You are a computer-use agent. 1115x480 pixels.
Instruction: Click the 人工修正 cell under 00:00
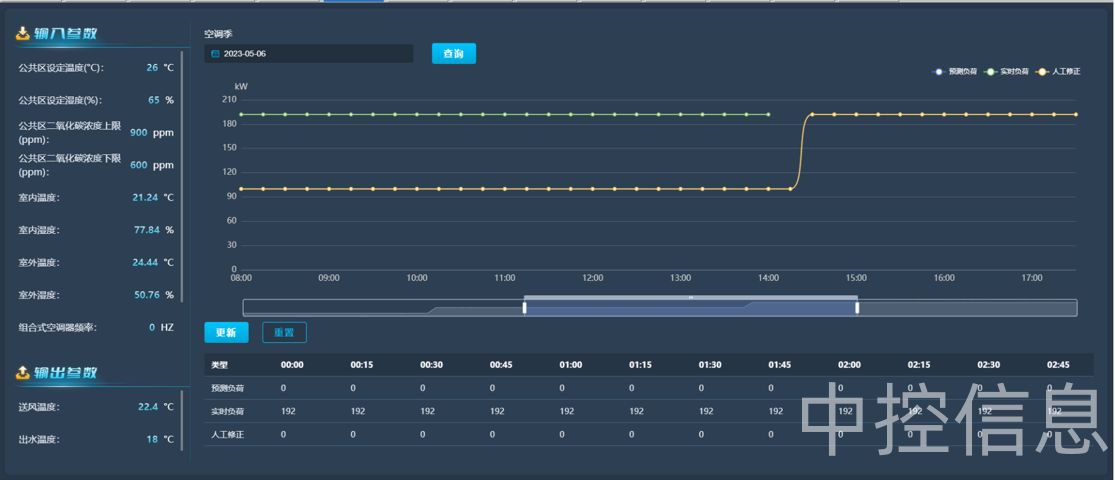(284, 434)
